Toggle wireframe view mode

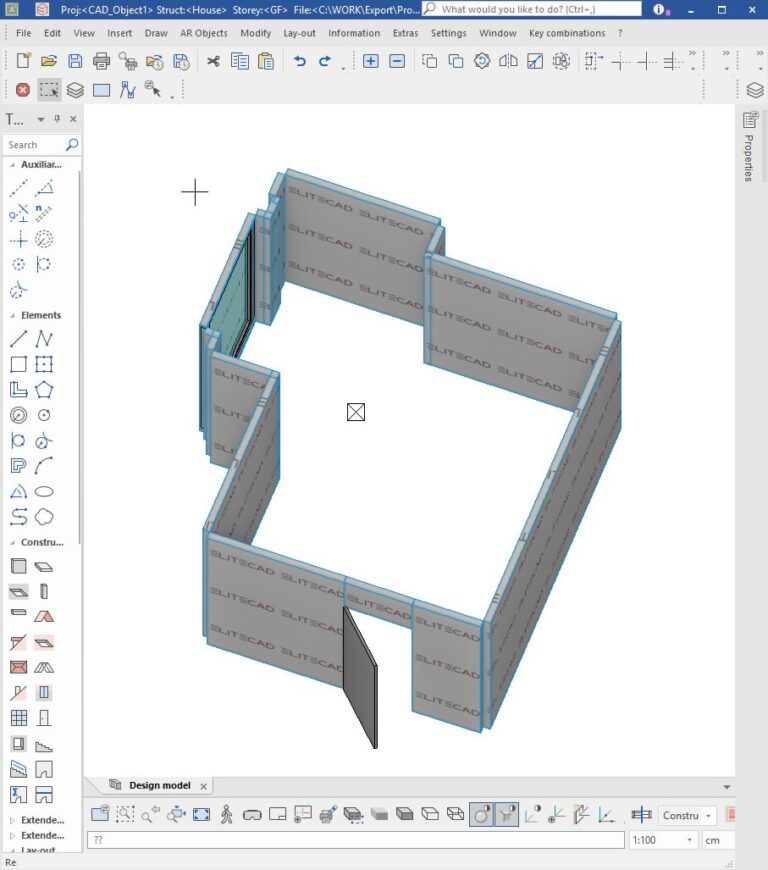tap(456, 814)
